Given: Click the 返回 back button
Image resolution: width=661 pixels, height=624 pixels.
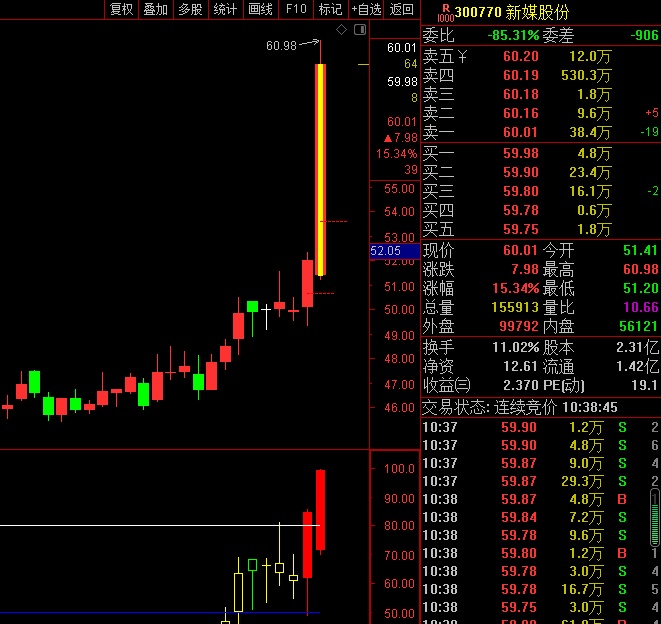Looking at the screenshot, I should click(402, 9).
